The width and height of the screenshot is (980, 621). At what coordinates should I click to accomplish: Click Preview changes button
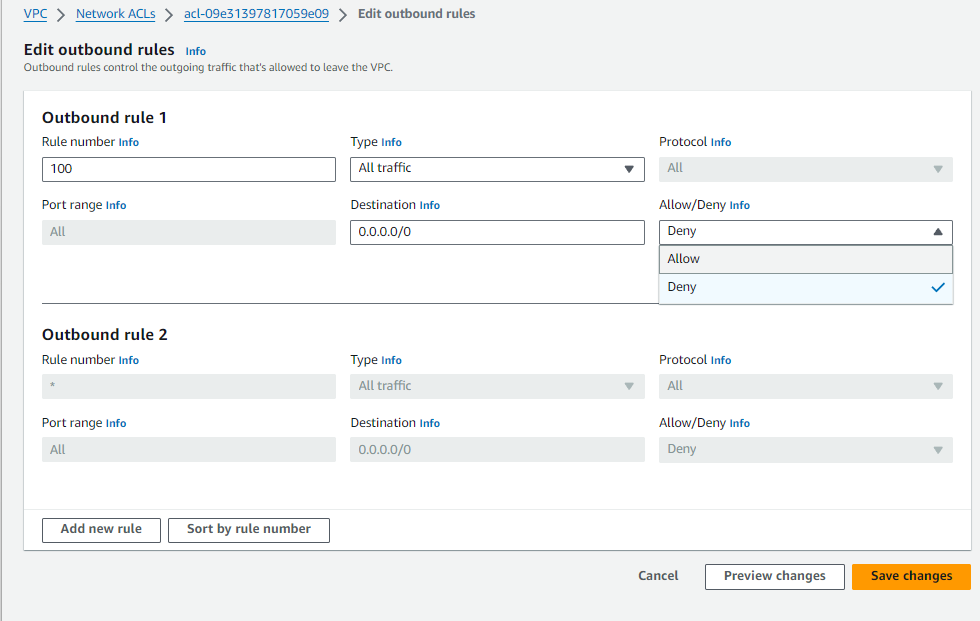coord(774,577)
